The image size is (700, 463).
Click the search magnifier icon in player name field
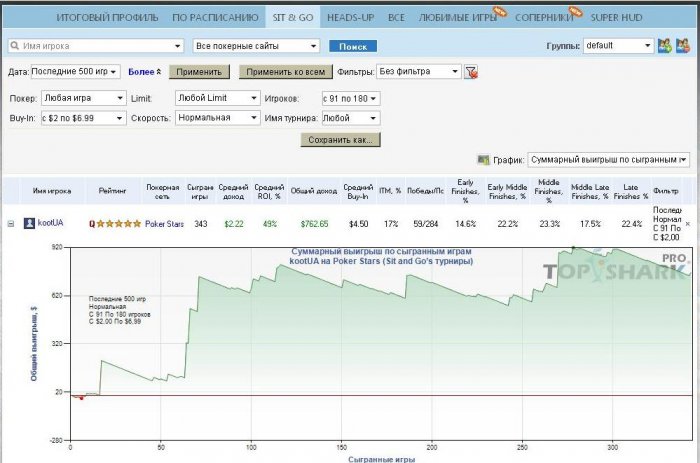[14, 46]
